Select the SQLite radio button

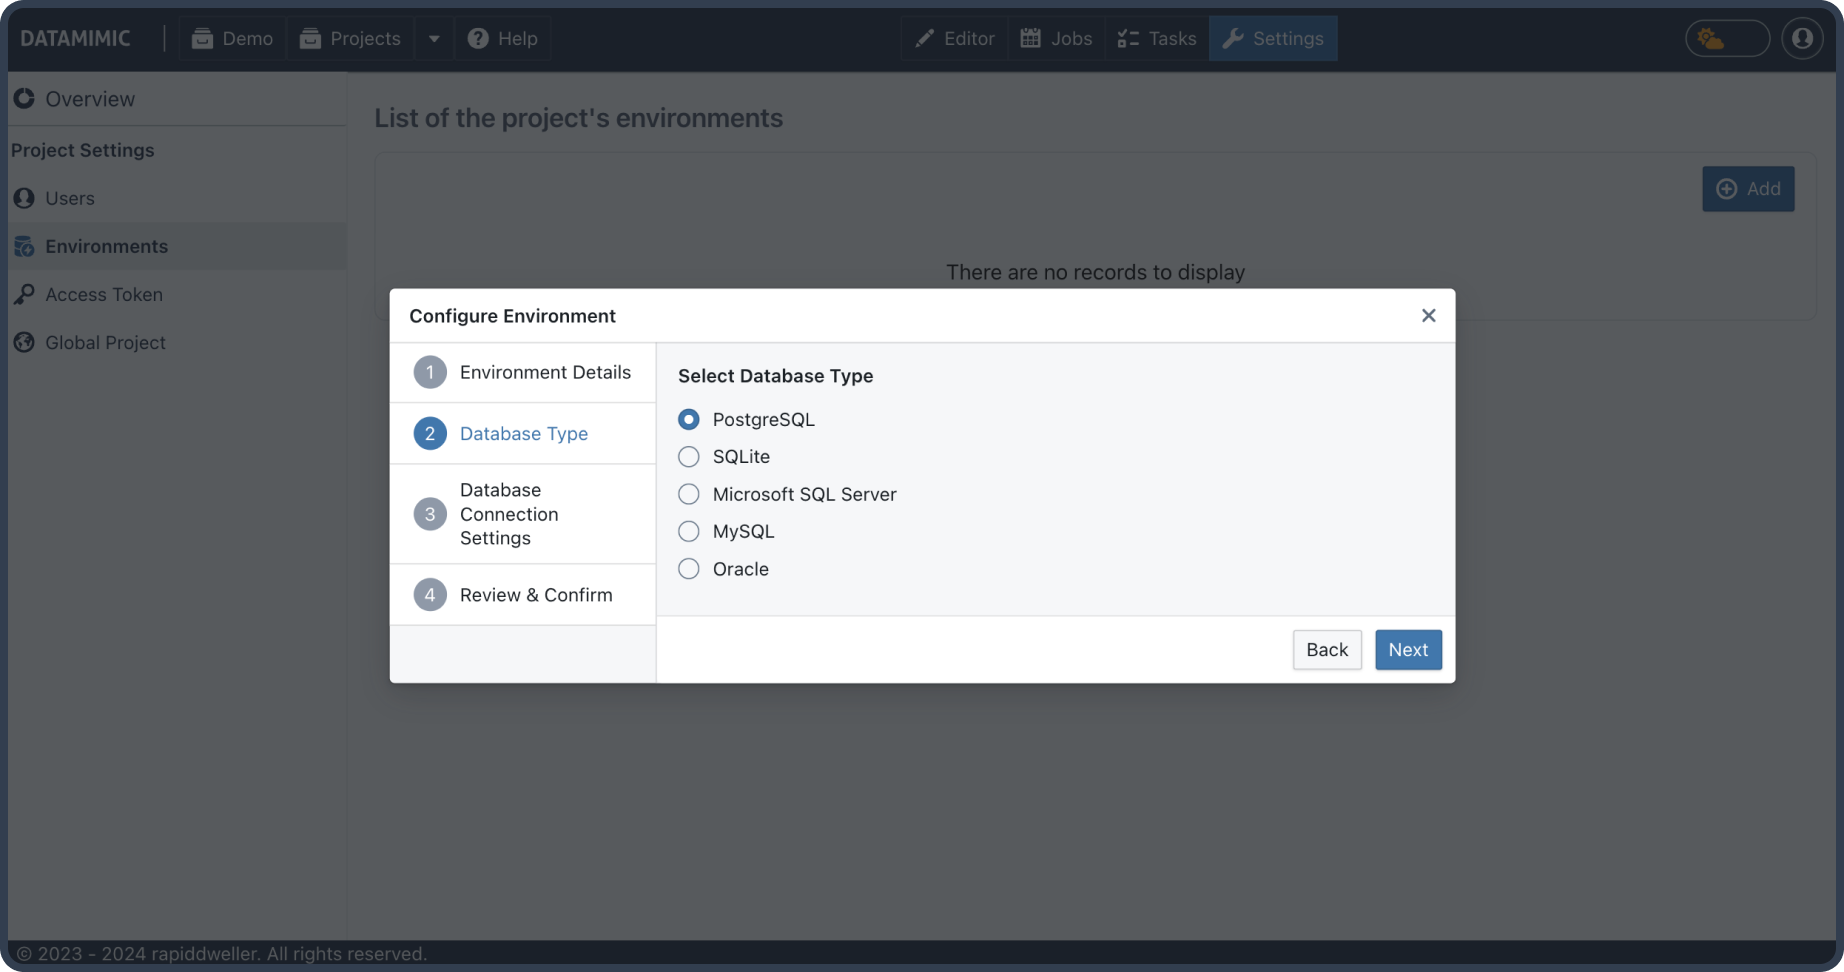click(x=689, y=457)
